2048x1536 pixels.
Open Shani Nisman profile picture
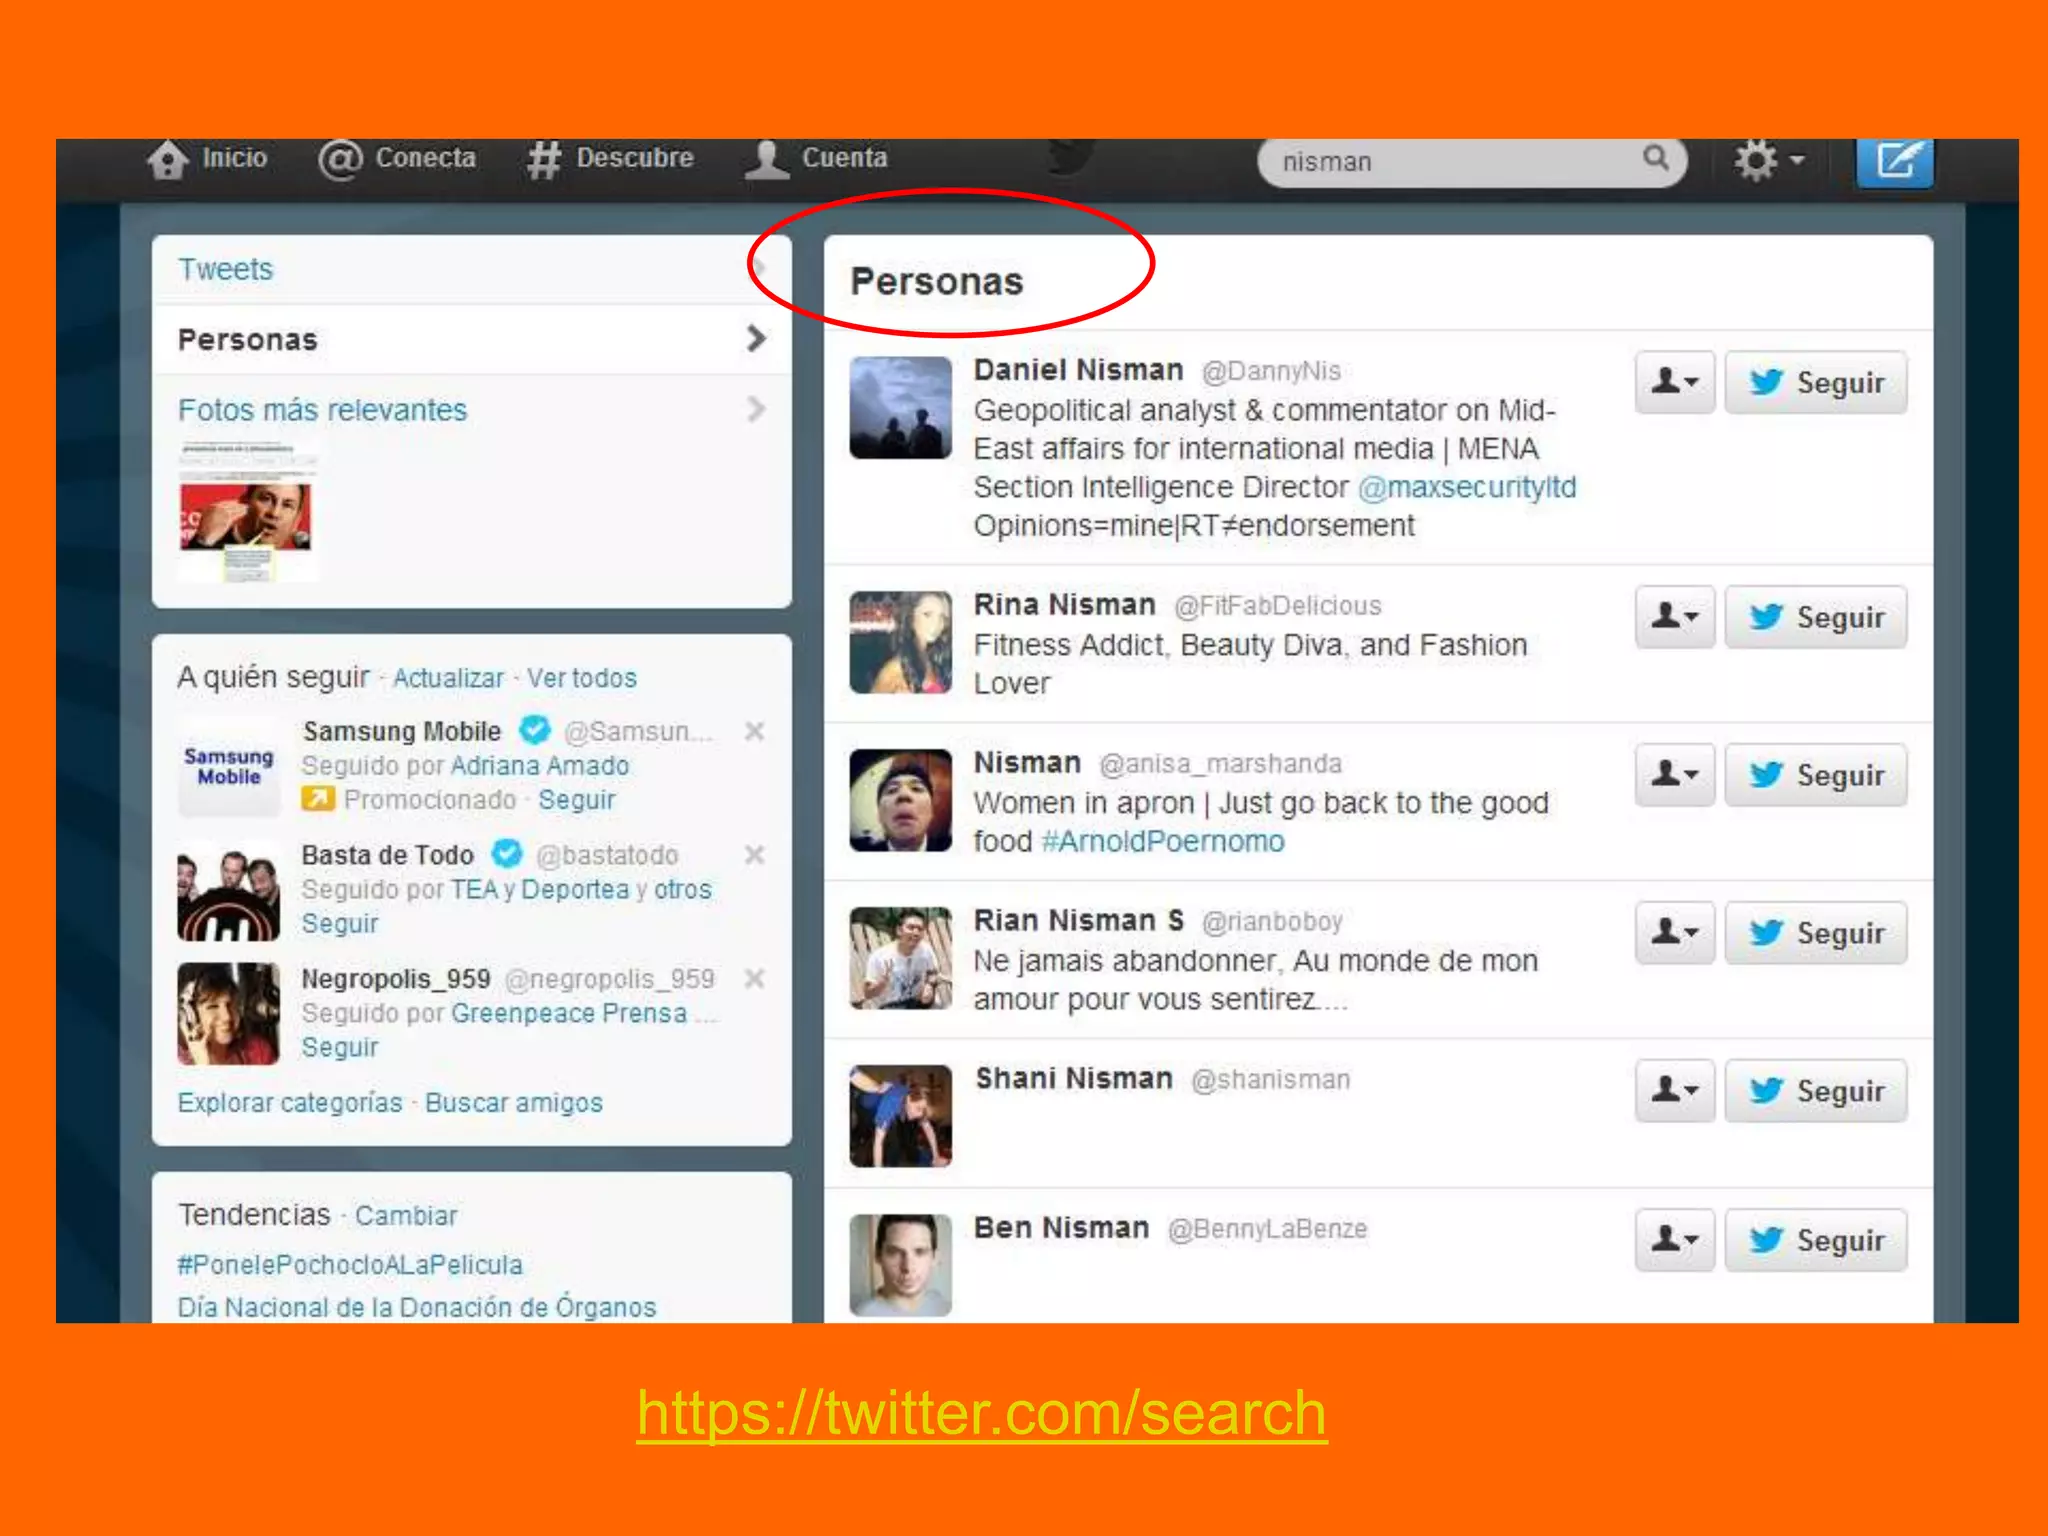900,1116
